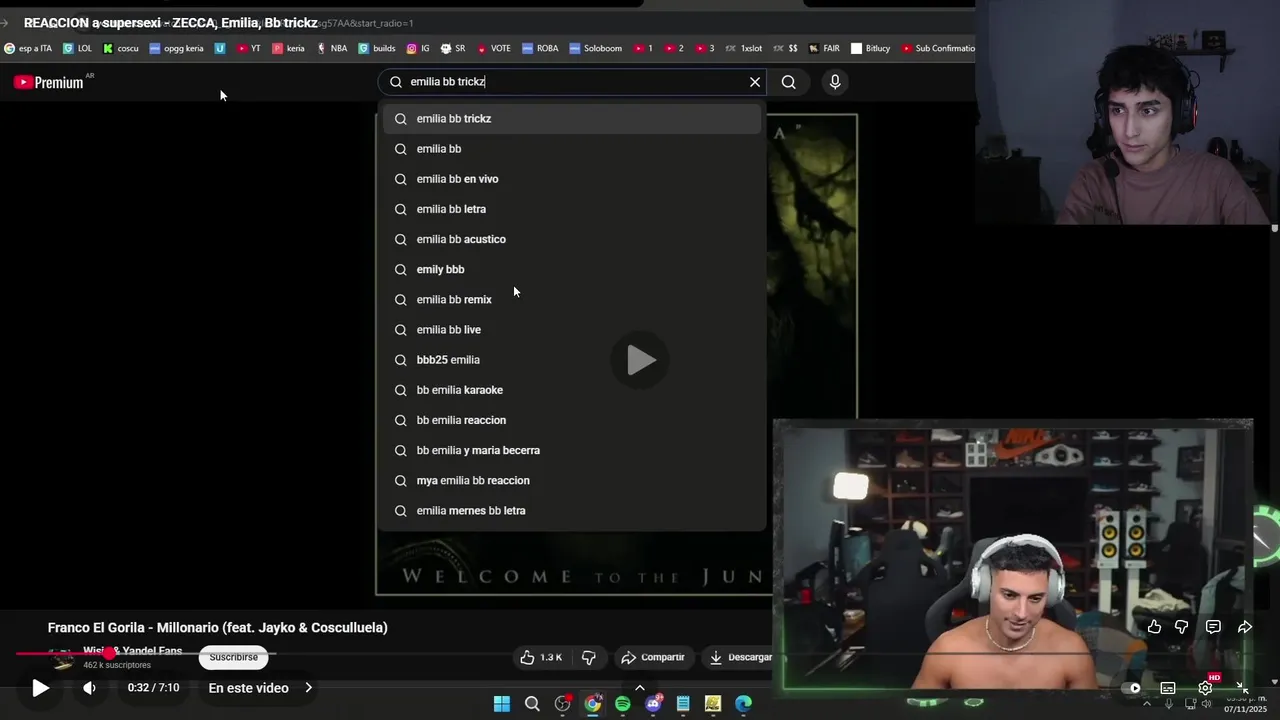1280x720 pixels.
Task: Click video title 'Franco El Gorila - Millonario'
Action: point(217,628)
